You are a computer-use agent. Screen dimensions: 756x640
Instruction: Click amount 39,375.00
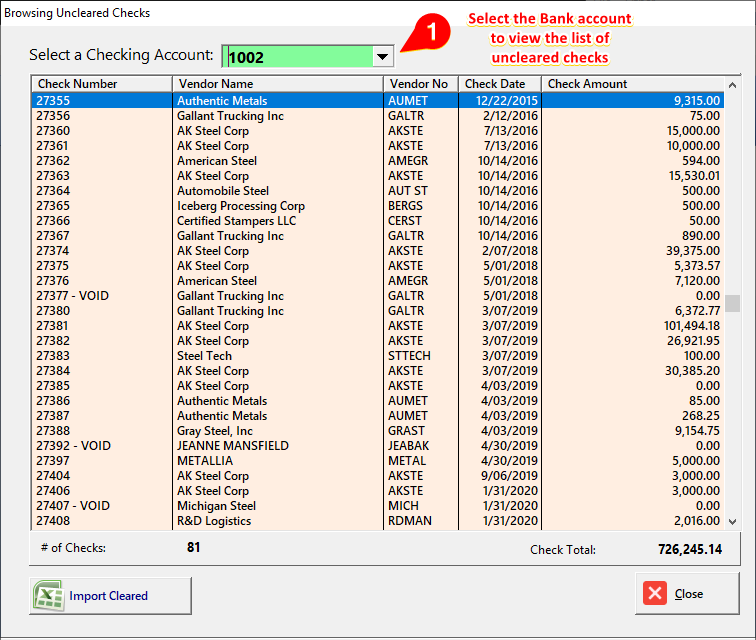[x=693, y=251]
